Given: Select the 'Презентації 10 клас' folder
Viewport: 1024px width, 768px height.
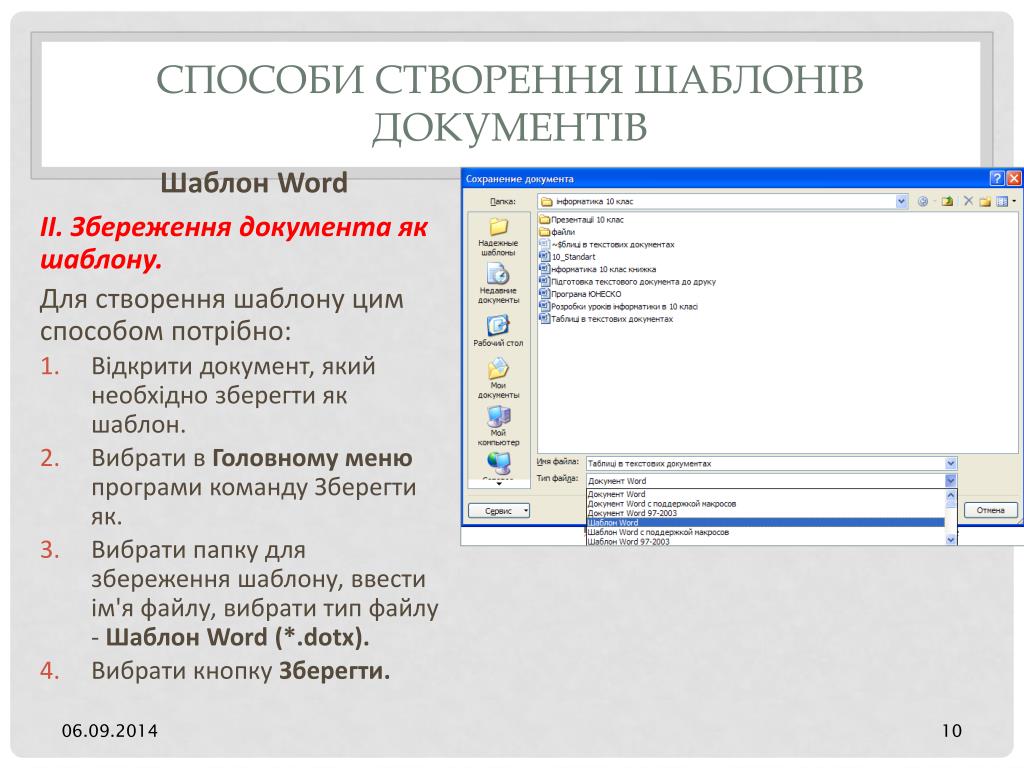Looking at the screenshot, I should (581, 219).
